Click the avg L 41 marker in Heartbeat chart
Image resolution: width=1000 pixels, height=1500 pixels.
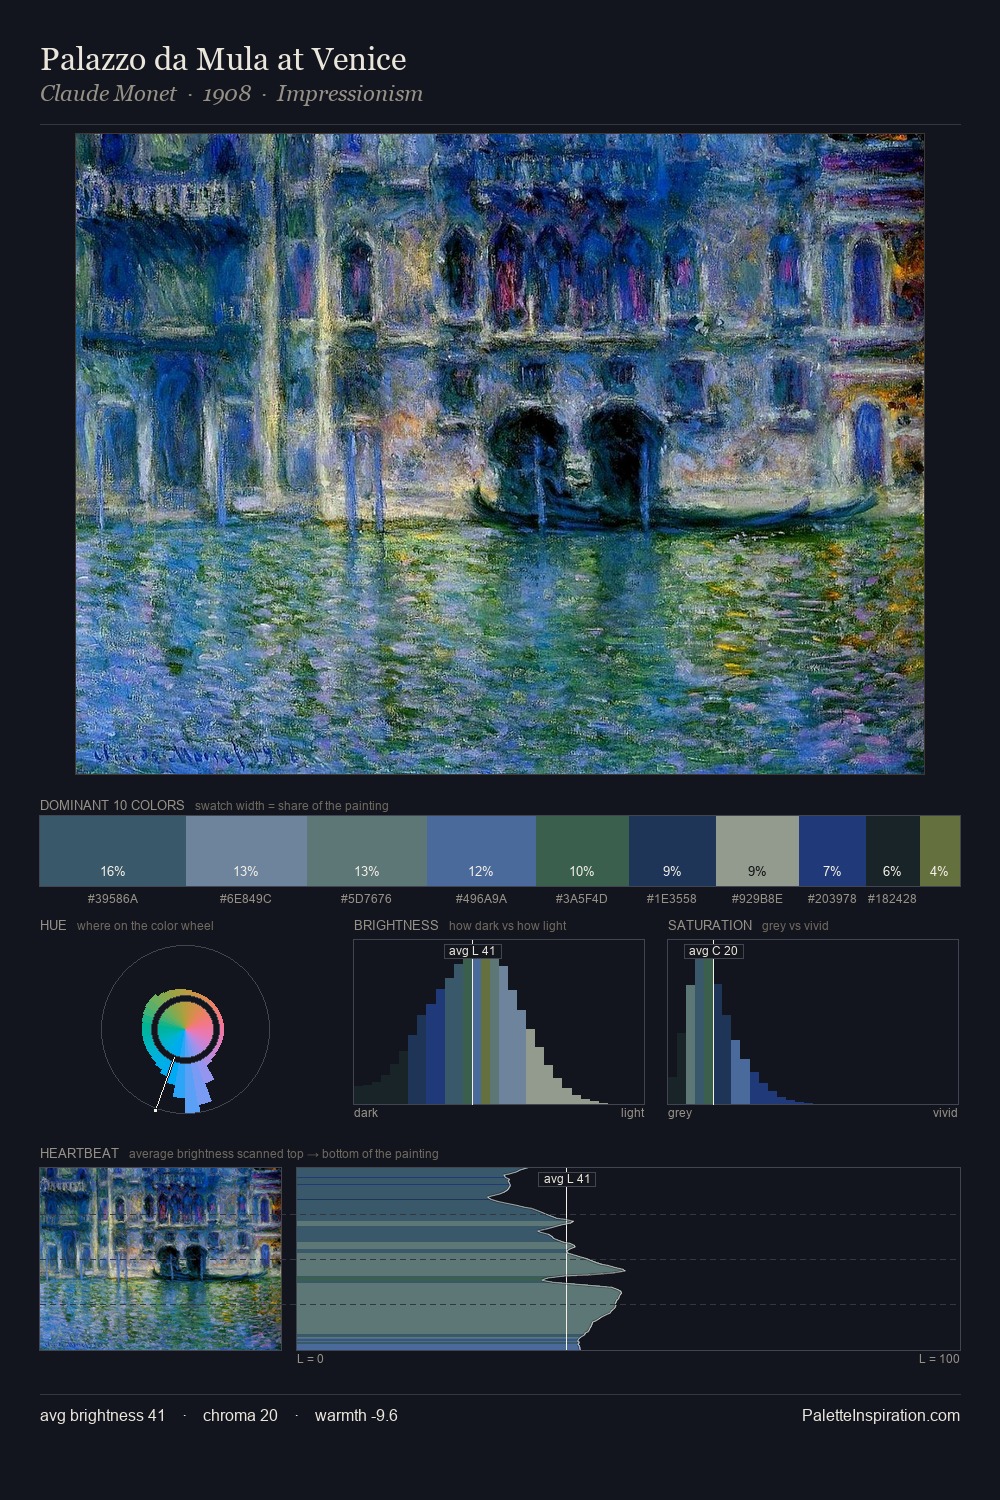point(567,1179)
